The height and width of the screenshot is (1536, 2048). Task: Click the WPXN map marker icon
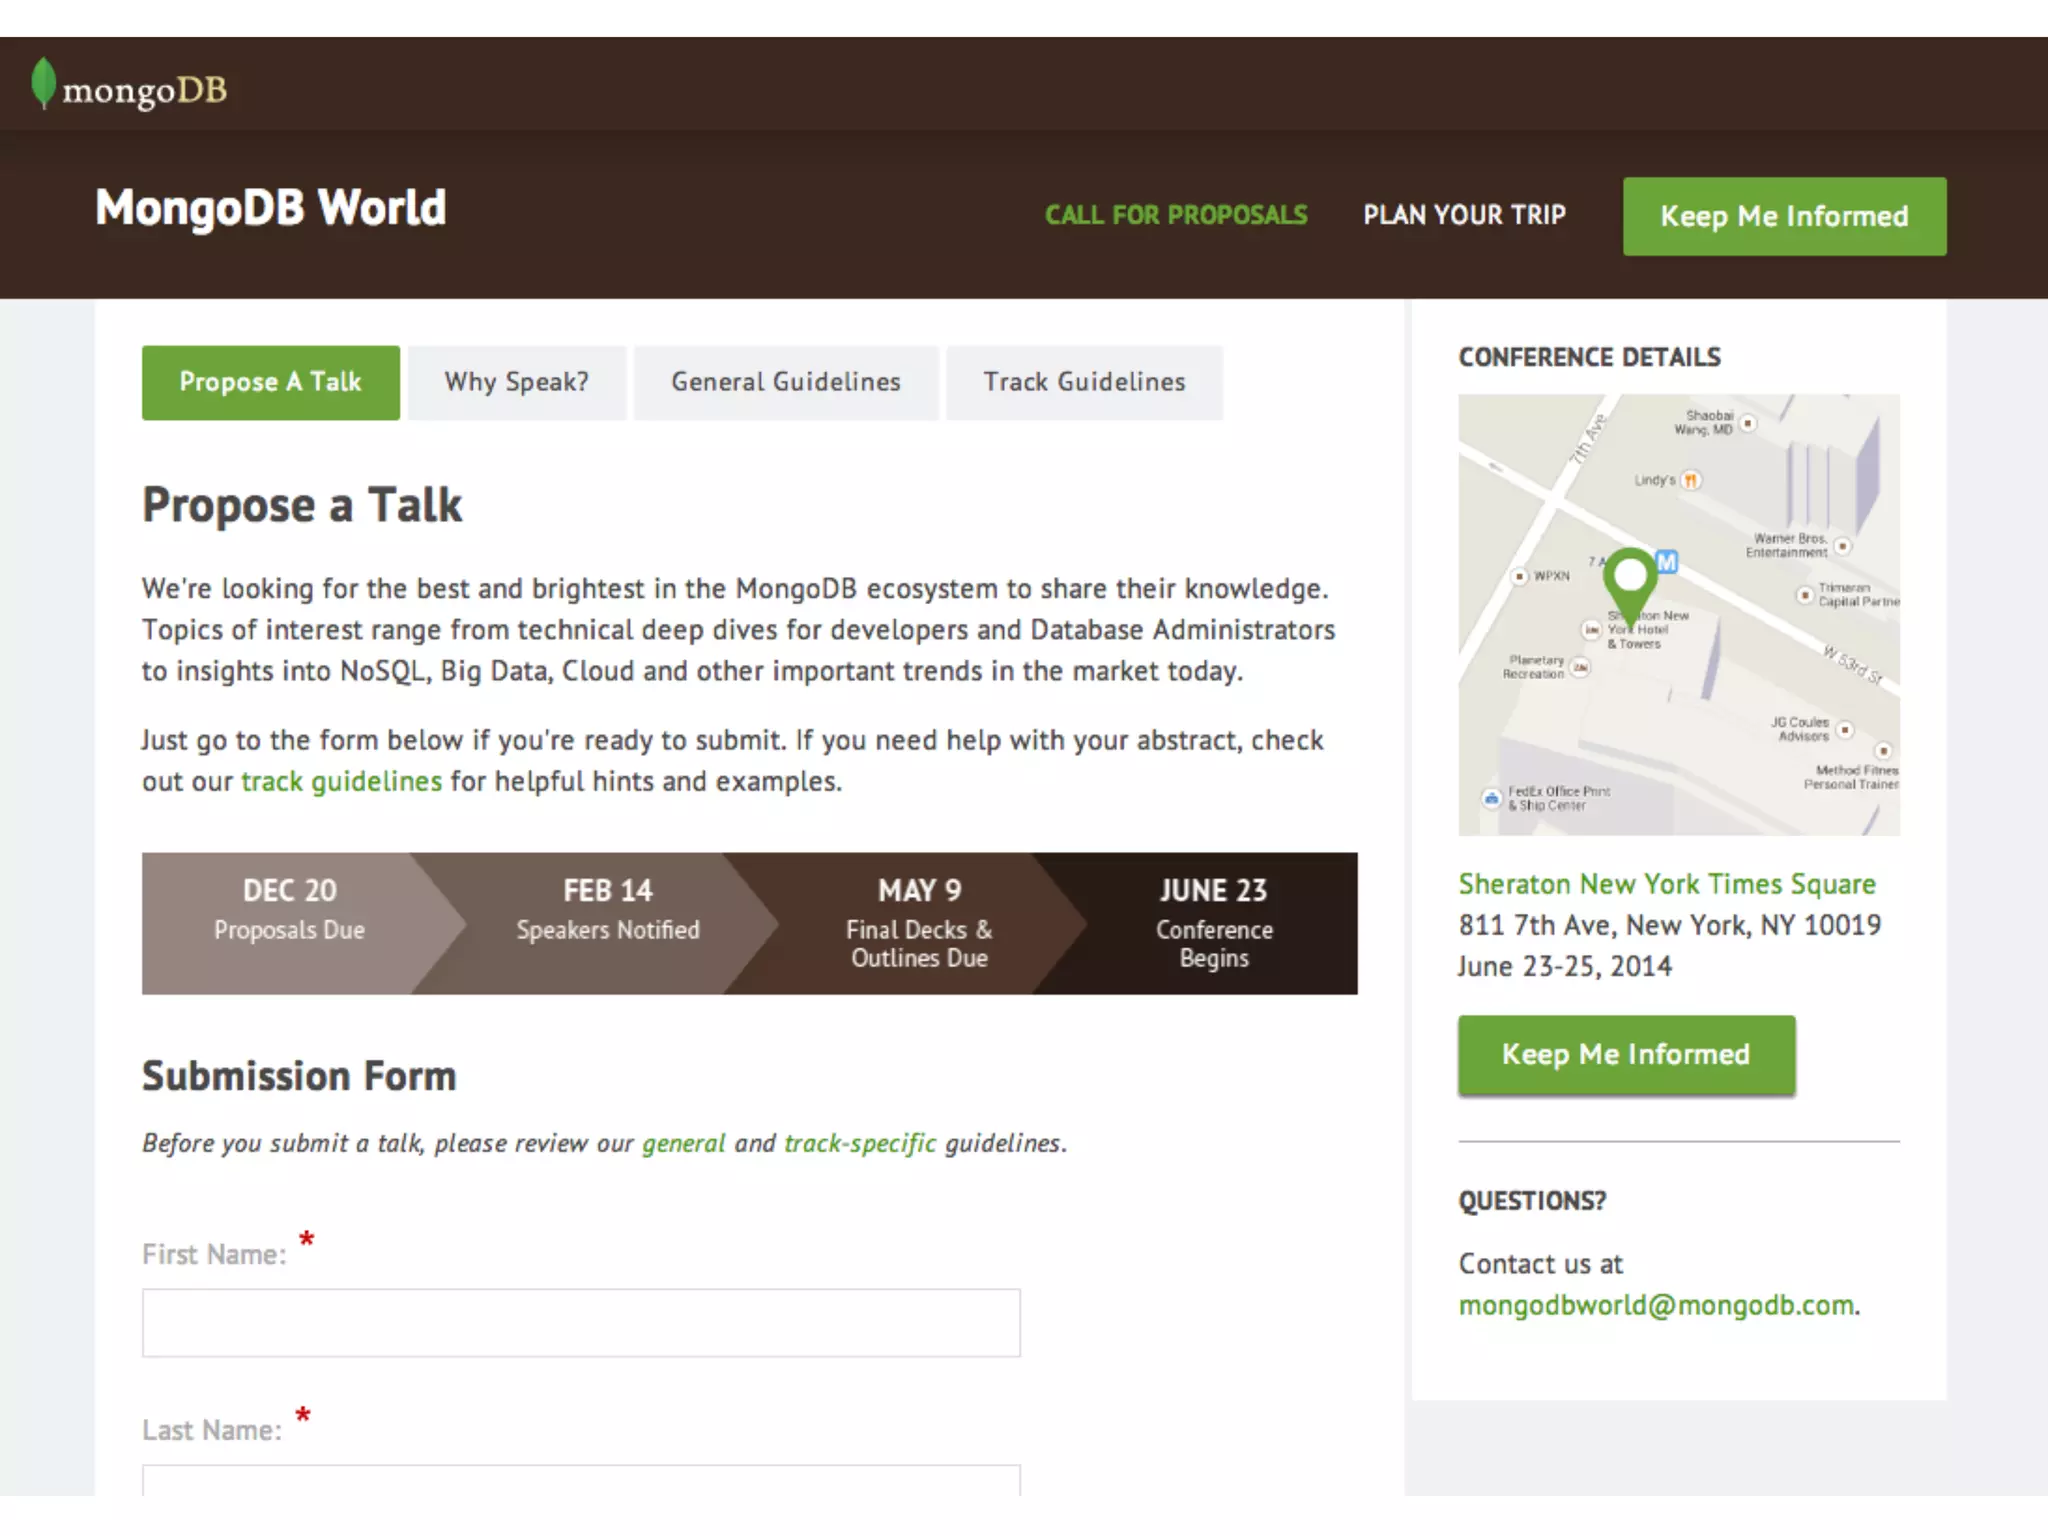pos(1520,576)
